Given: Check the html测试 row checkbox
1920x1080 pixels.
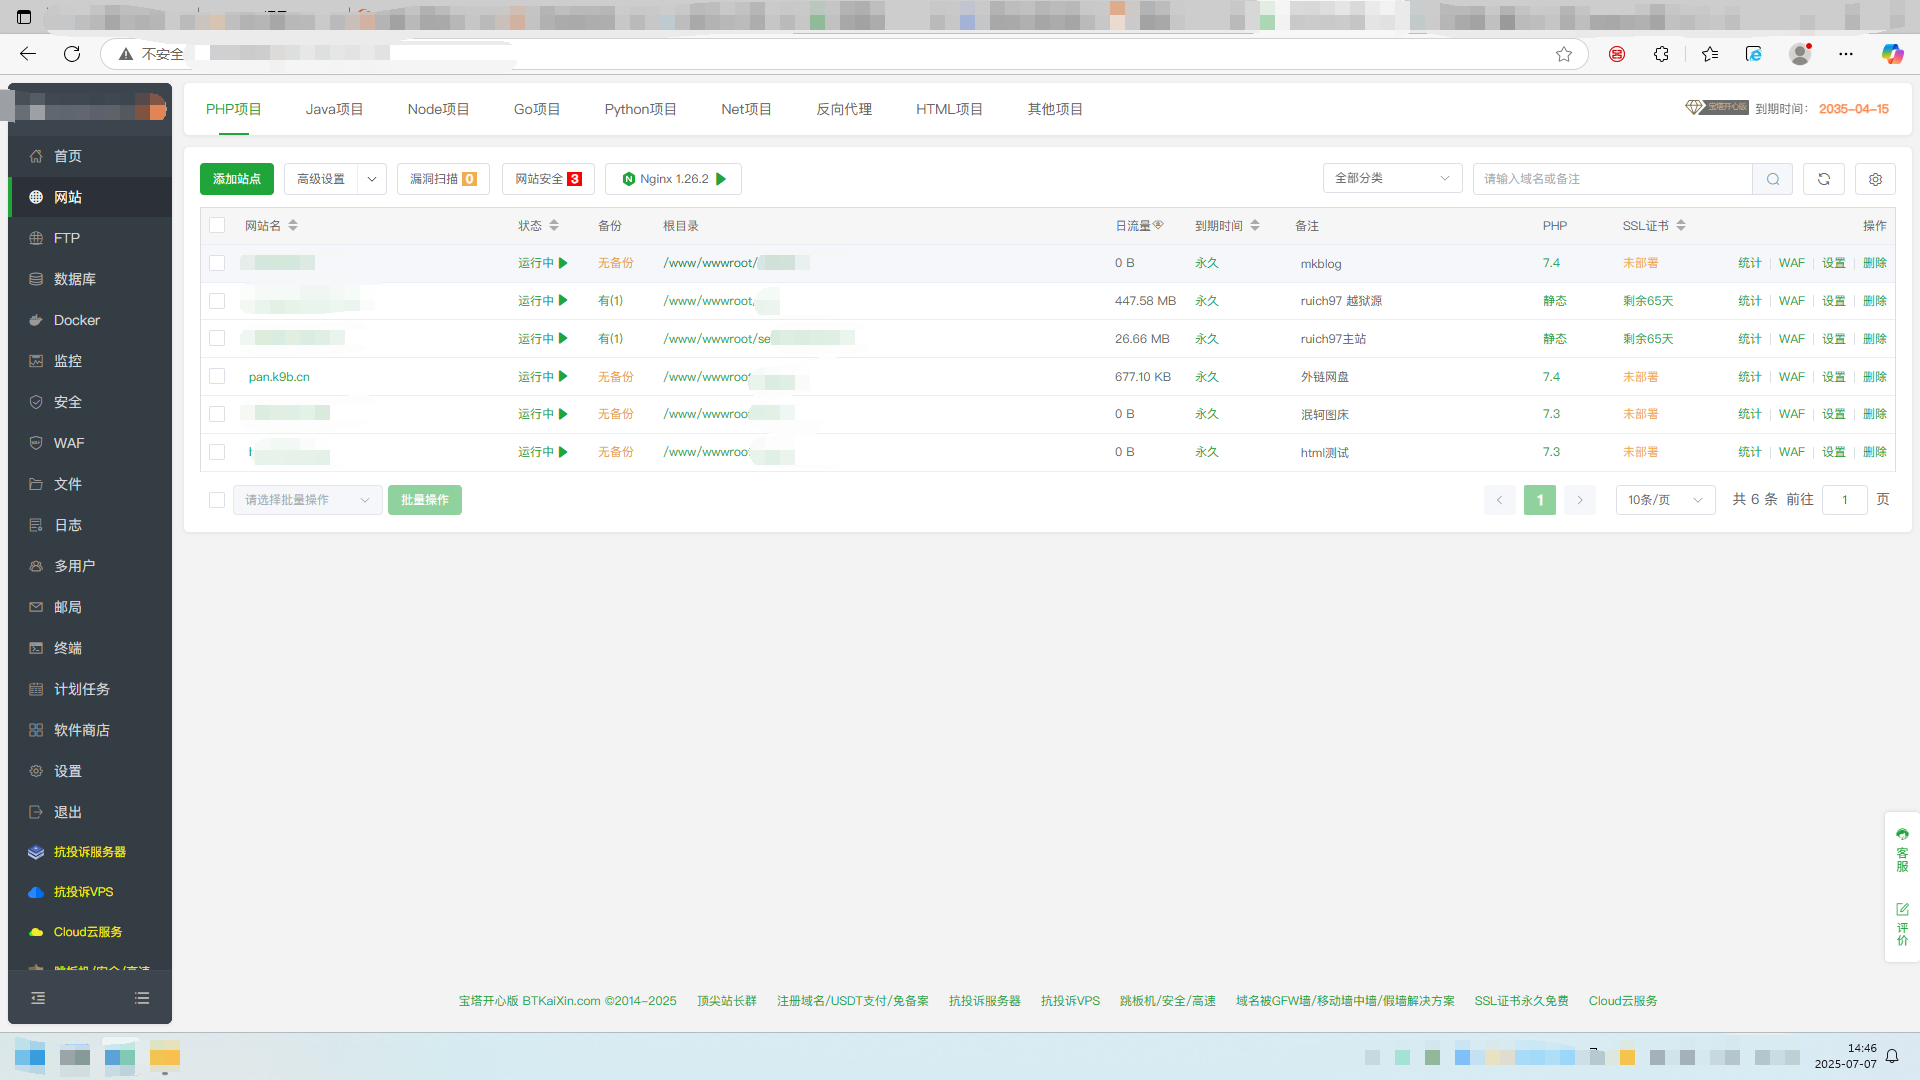Looking at the screenshot, I should coord(217,452).
